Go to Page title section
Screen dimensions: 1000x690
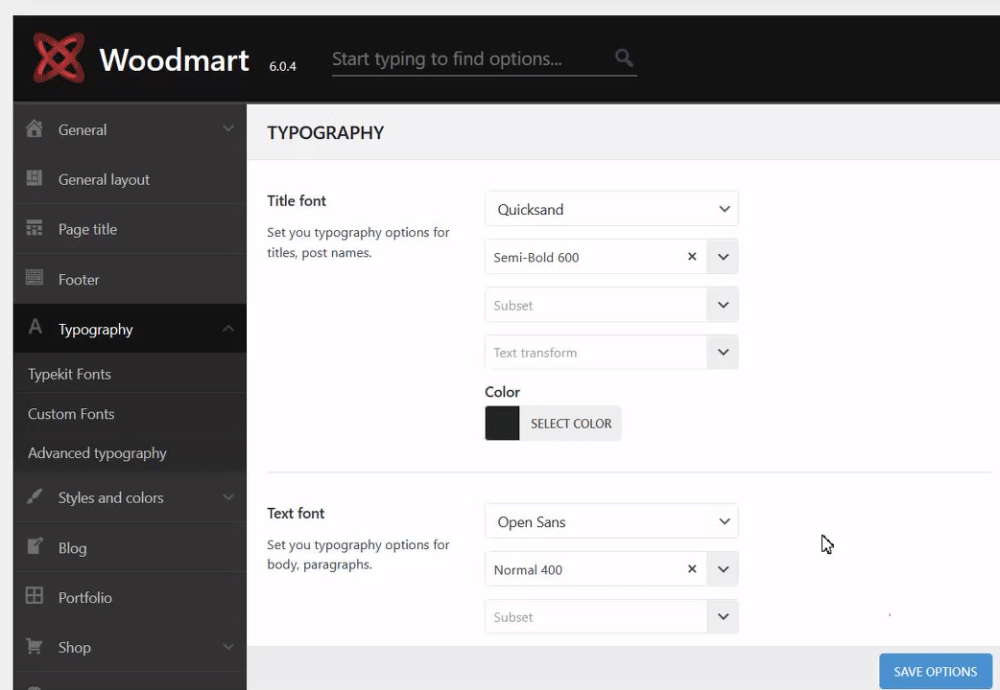point(130,229)
